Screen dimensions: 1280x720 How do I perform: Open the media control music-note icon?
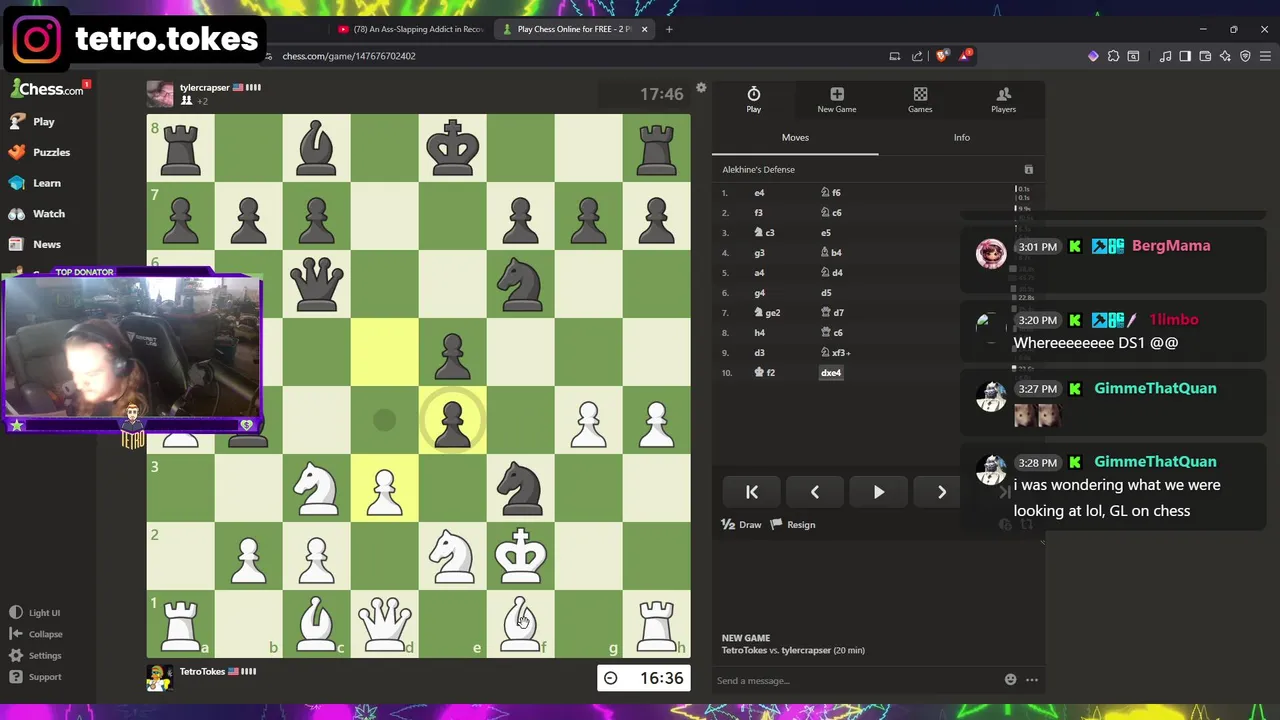click(1165, 56)
